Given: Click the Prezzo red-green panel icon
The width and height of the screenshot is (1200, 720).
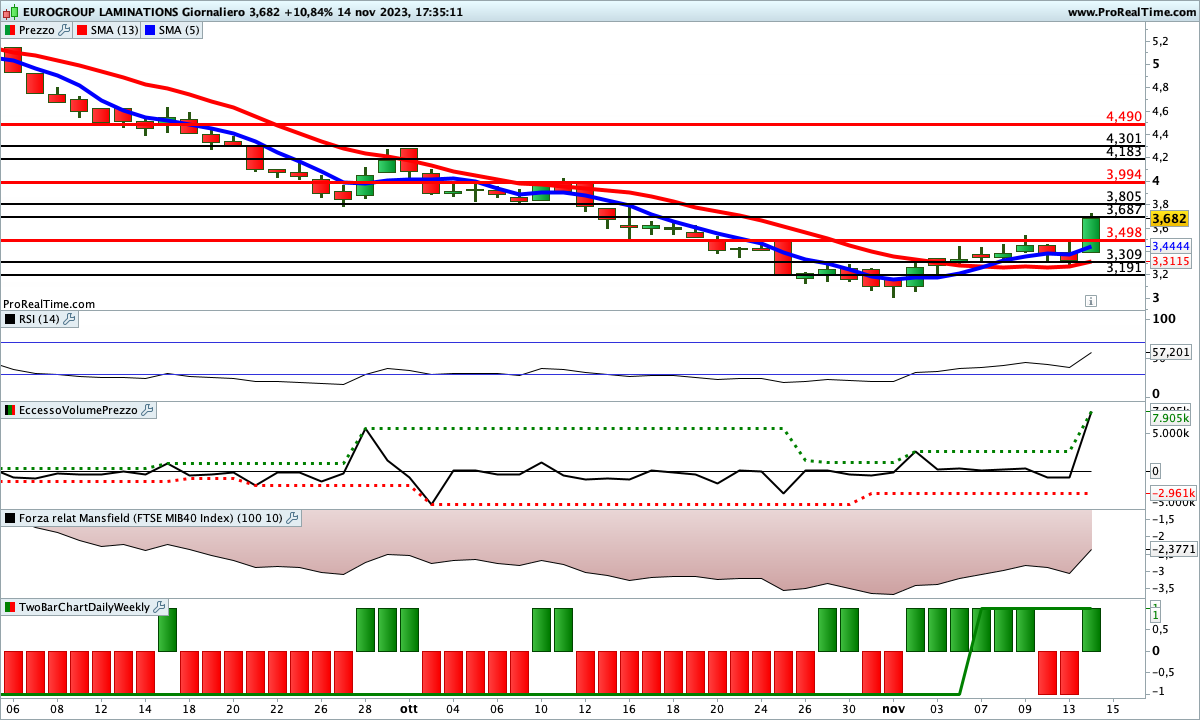Looking at the screenshot, I should pyautogui.click(x=11, y=30).
